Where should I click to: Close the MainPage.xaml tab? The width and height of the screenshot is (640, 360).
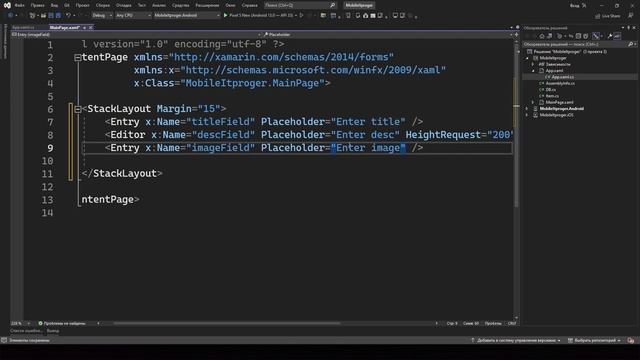tap(91, 27)
